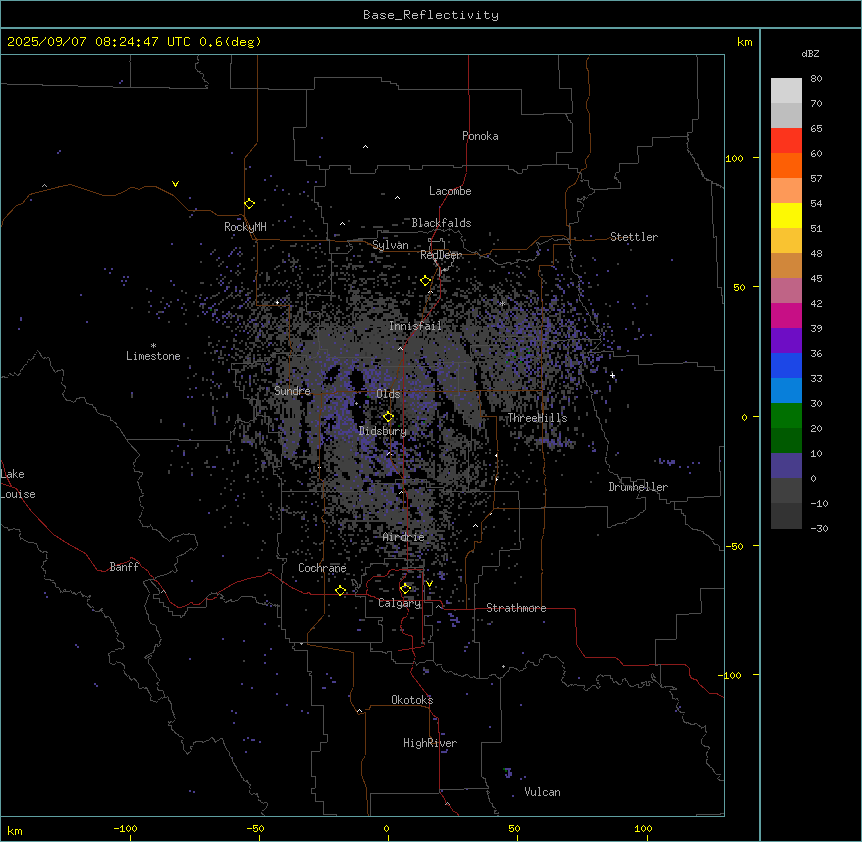Image resolution: width=862 pixels, height=842 pixels.
Task: Click the Olds city label
Action: pos(388,394)
